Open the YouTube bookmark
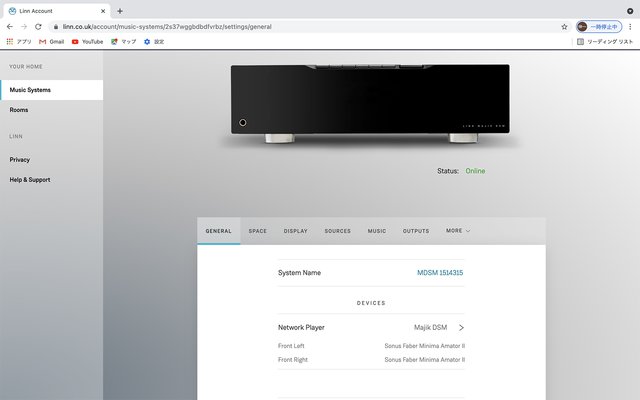 pyautogui.click(x=87, y=42)
